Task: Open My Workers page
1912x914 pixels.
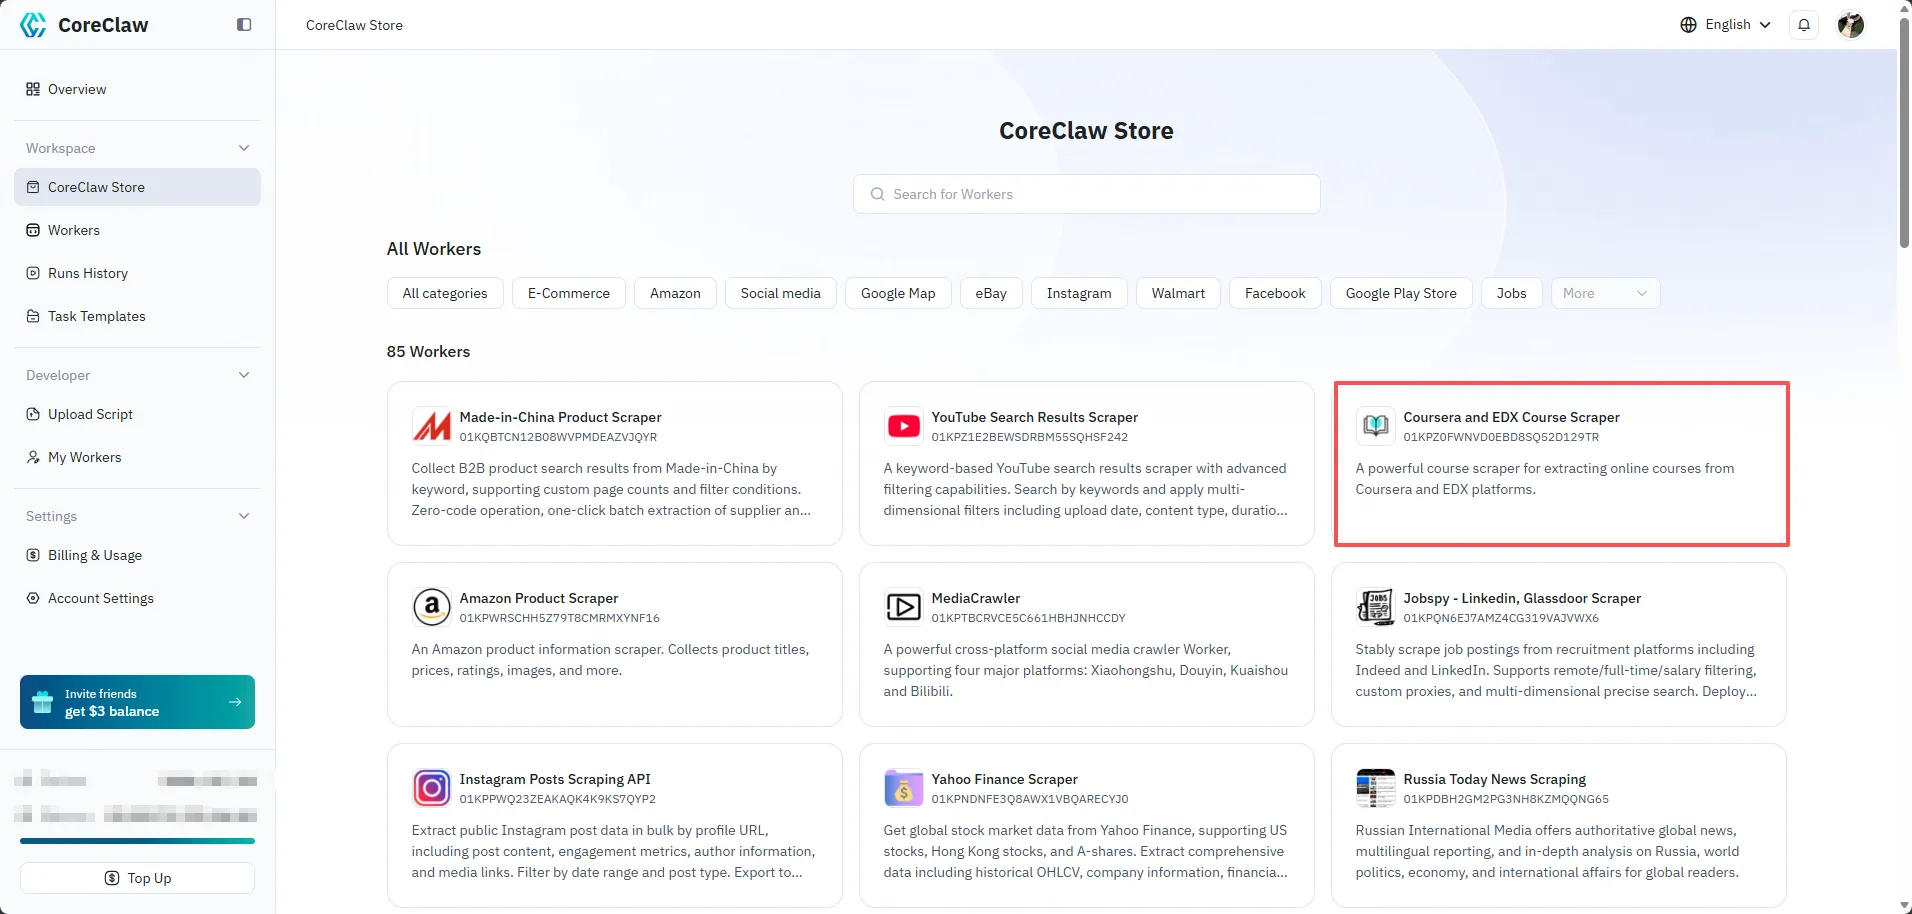Action: (137, 457)
